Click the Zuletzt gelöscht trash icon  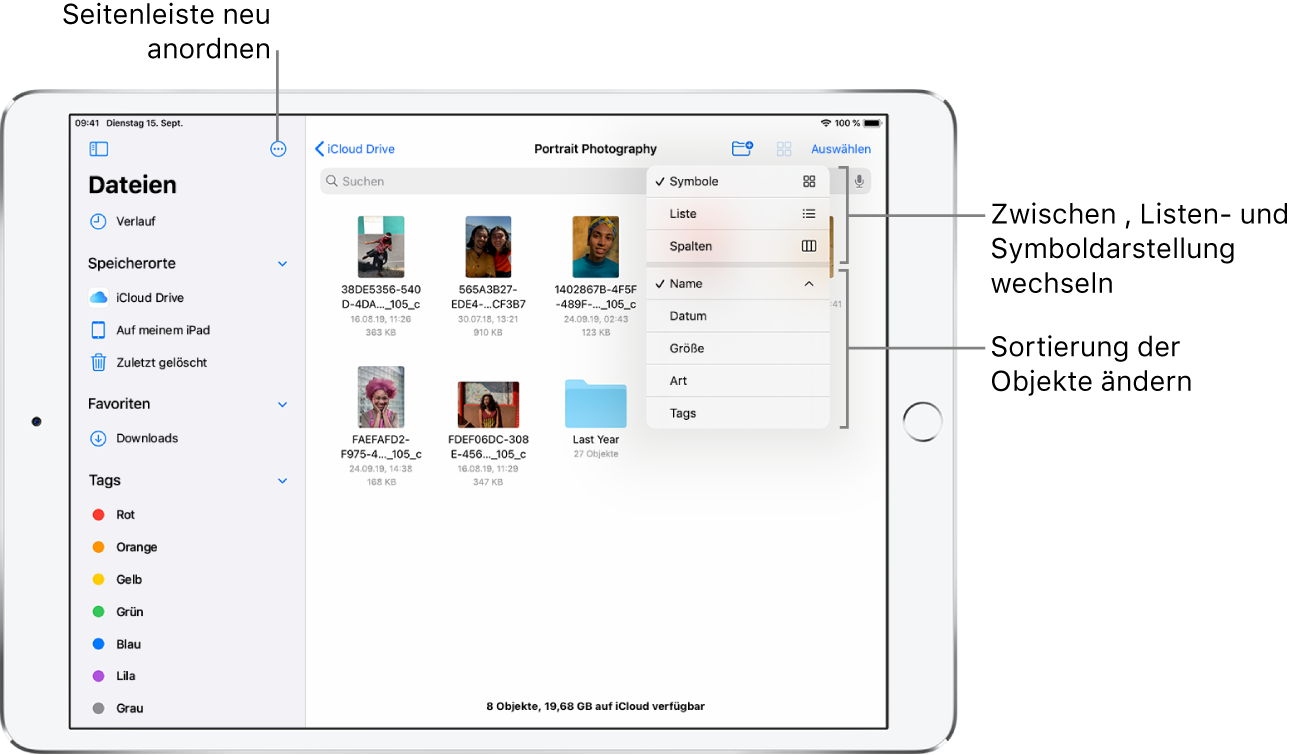(x=98, y=363)
